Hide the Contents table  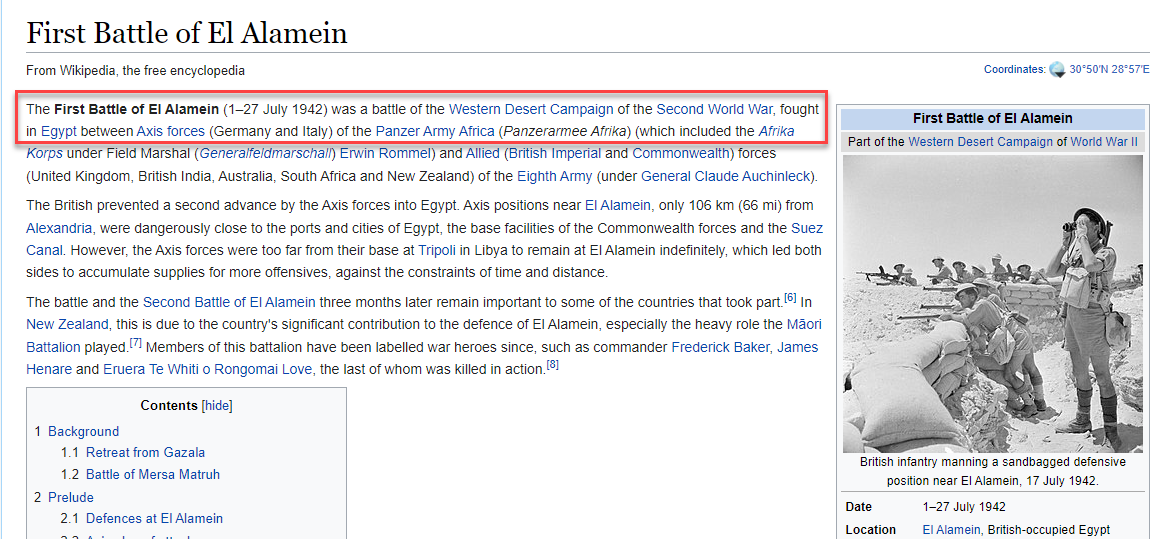click(x=217, y=406)
